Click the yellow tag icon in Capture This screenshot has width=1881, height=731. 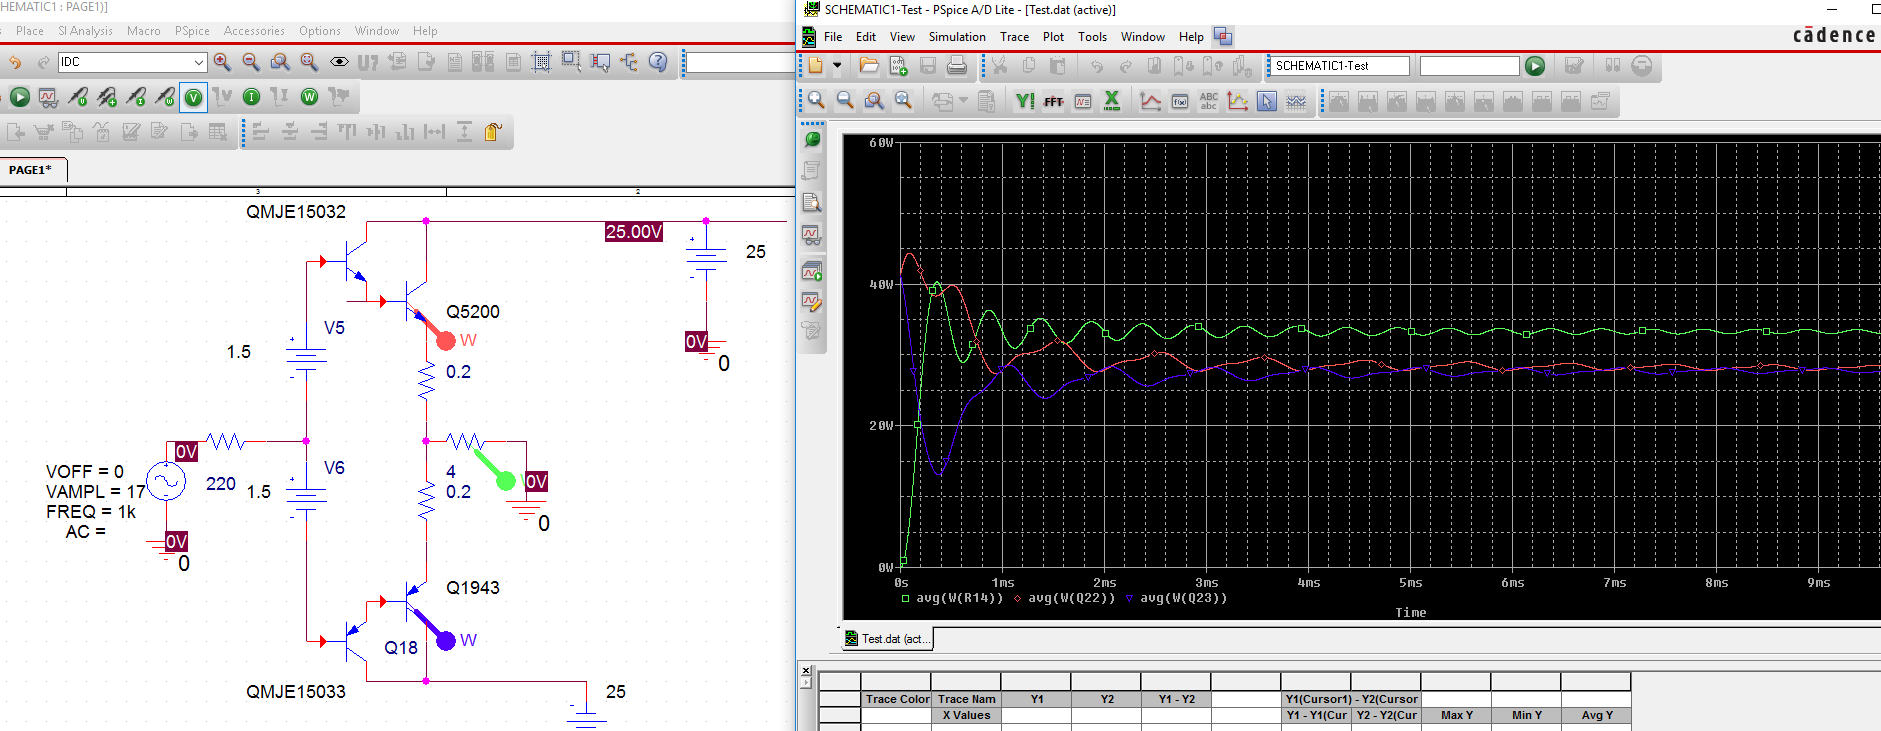[493, 132]
